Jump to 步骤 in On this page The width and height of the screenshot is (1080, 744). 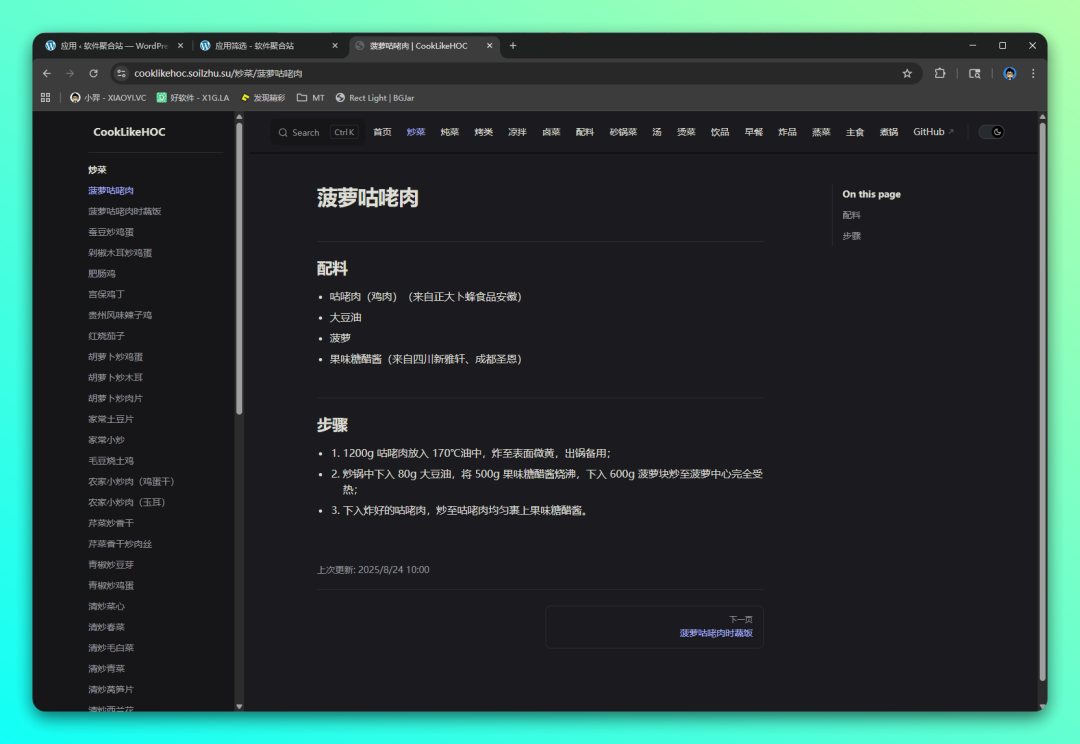coord(851,236)
